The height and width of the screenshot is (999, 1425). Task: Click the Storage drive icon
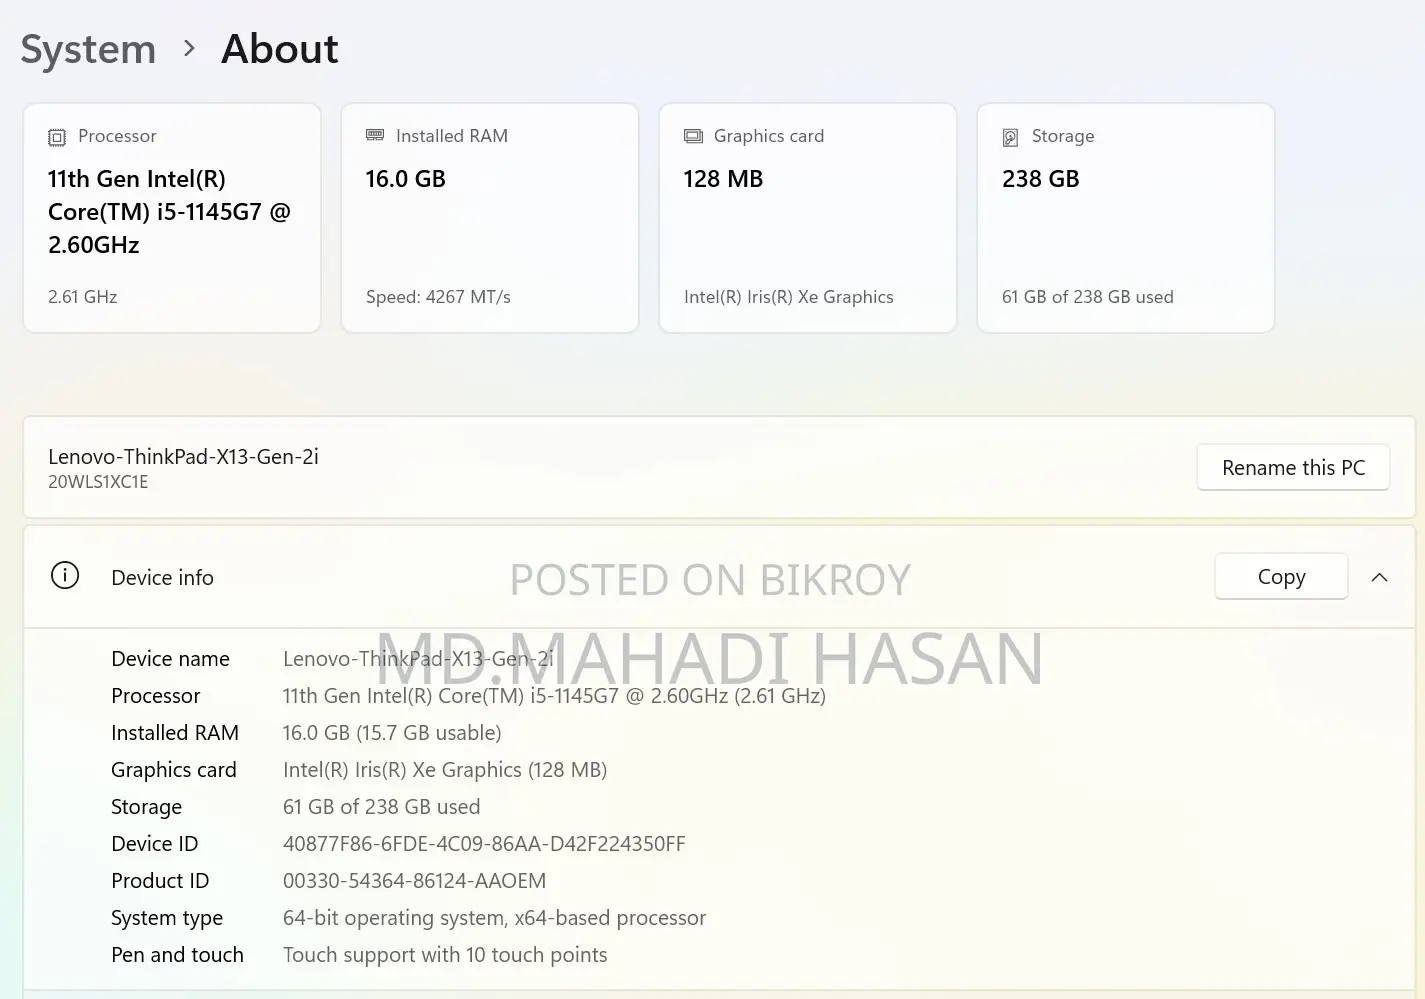pyautogui.click(x=1011, y=137)
